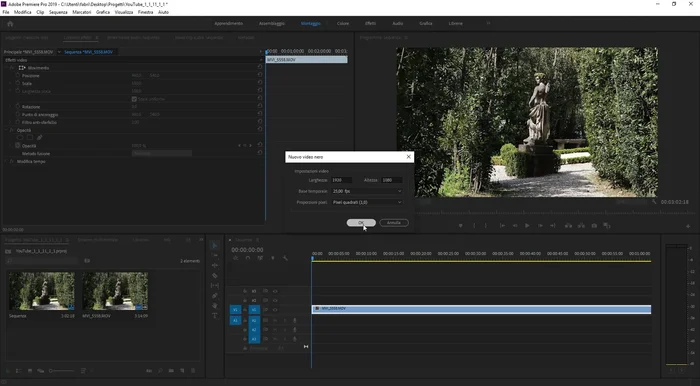This screenshot has width=700, height=386.
Task: Select the Ripple Edit tool
Action: point(215,265)
